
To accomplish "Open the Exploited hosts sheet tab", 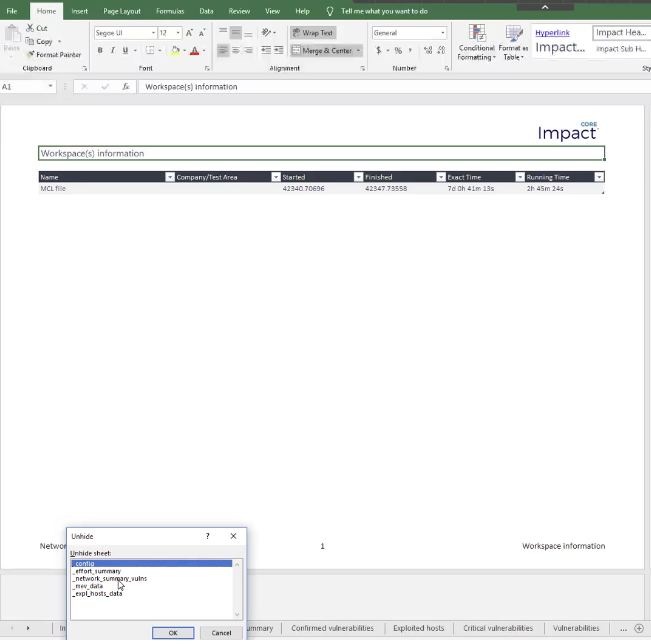I will pos(418,628).
